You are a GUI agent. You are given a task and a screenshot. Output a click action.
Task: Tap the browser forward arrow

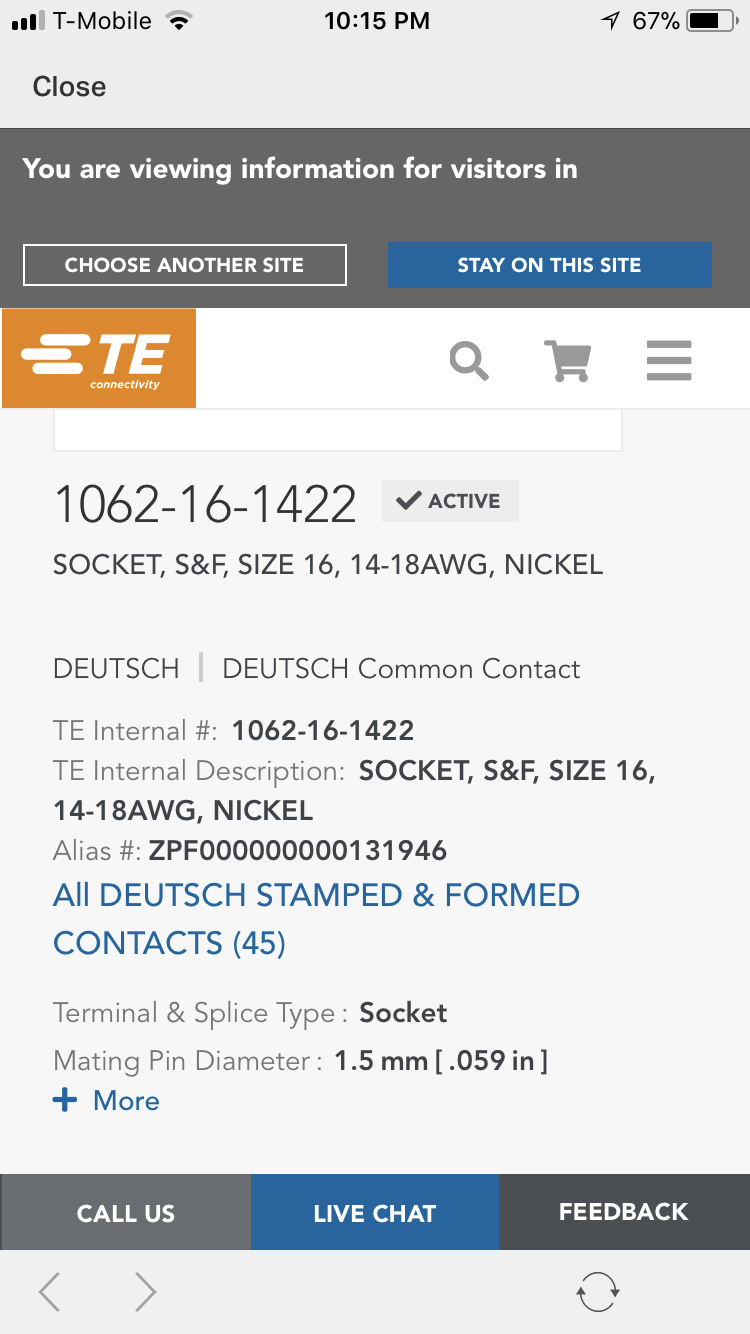(x=146, y=1291)
